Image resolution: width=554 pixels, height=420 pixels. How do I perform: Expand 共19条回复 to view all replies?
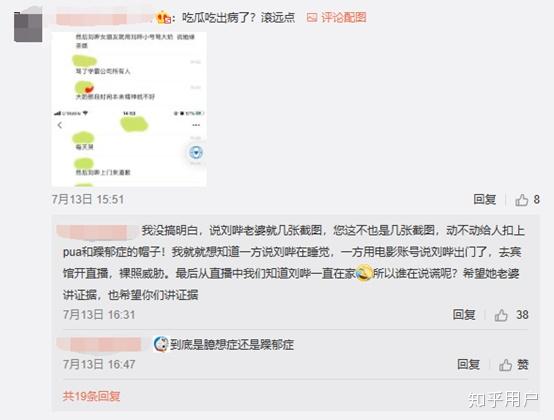click(x=92, y=396)
